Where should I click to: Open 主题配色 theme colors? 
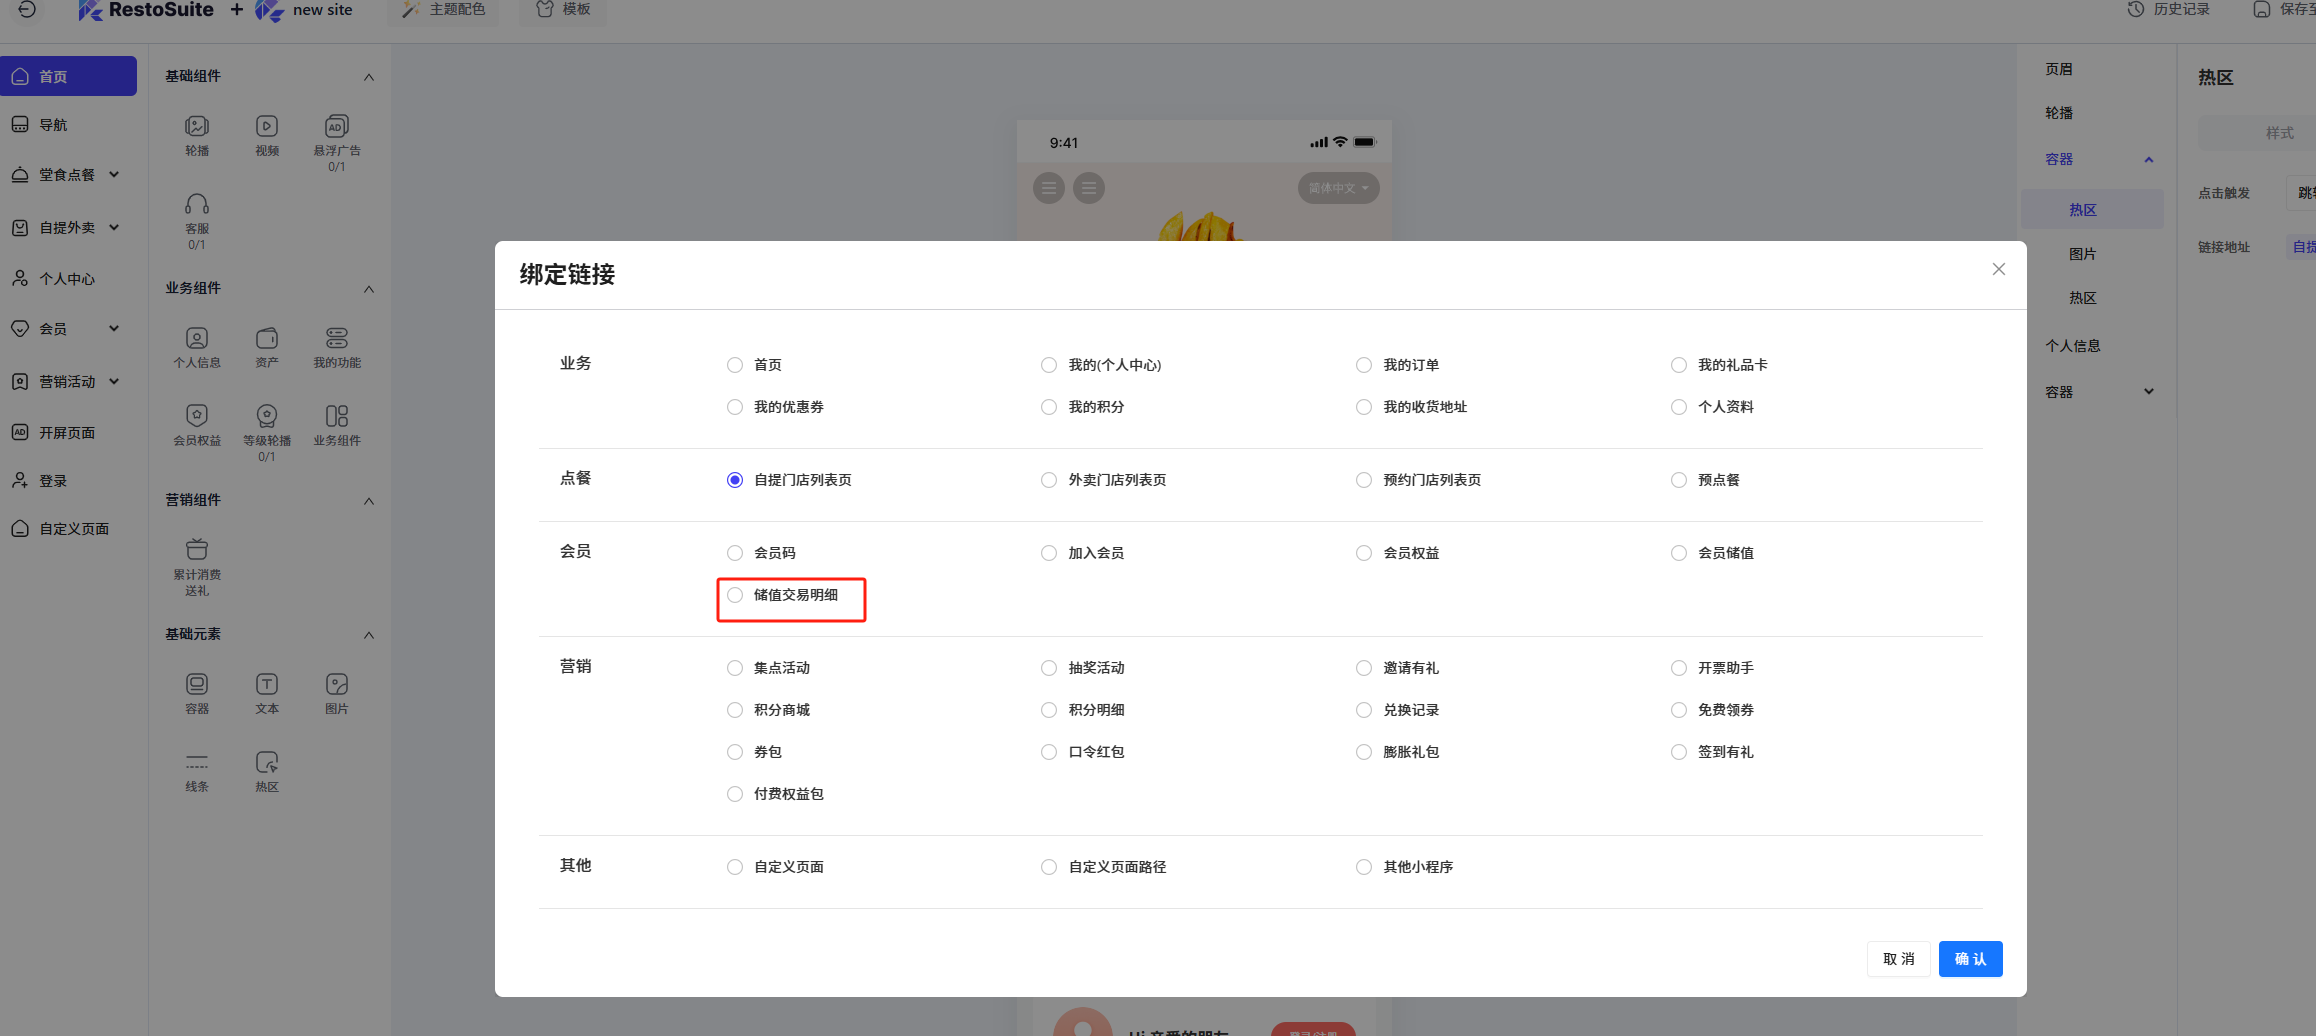coord(444,10)
